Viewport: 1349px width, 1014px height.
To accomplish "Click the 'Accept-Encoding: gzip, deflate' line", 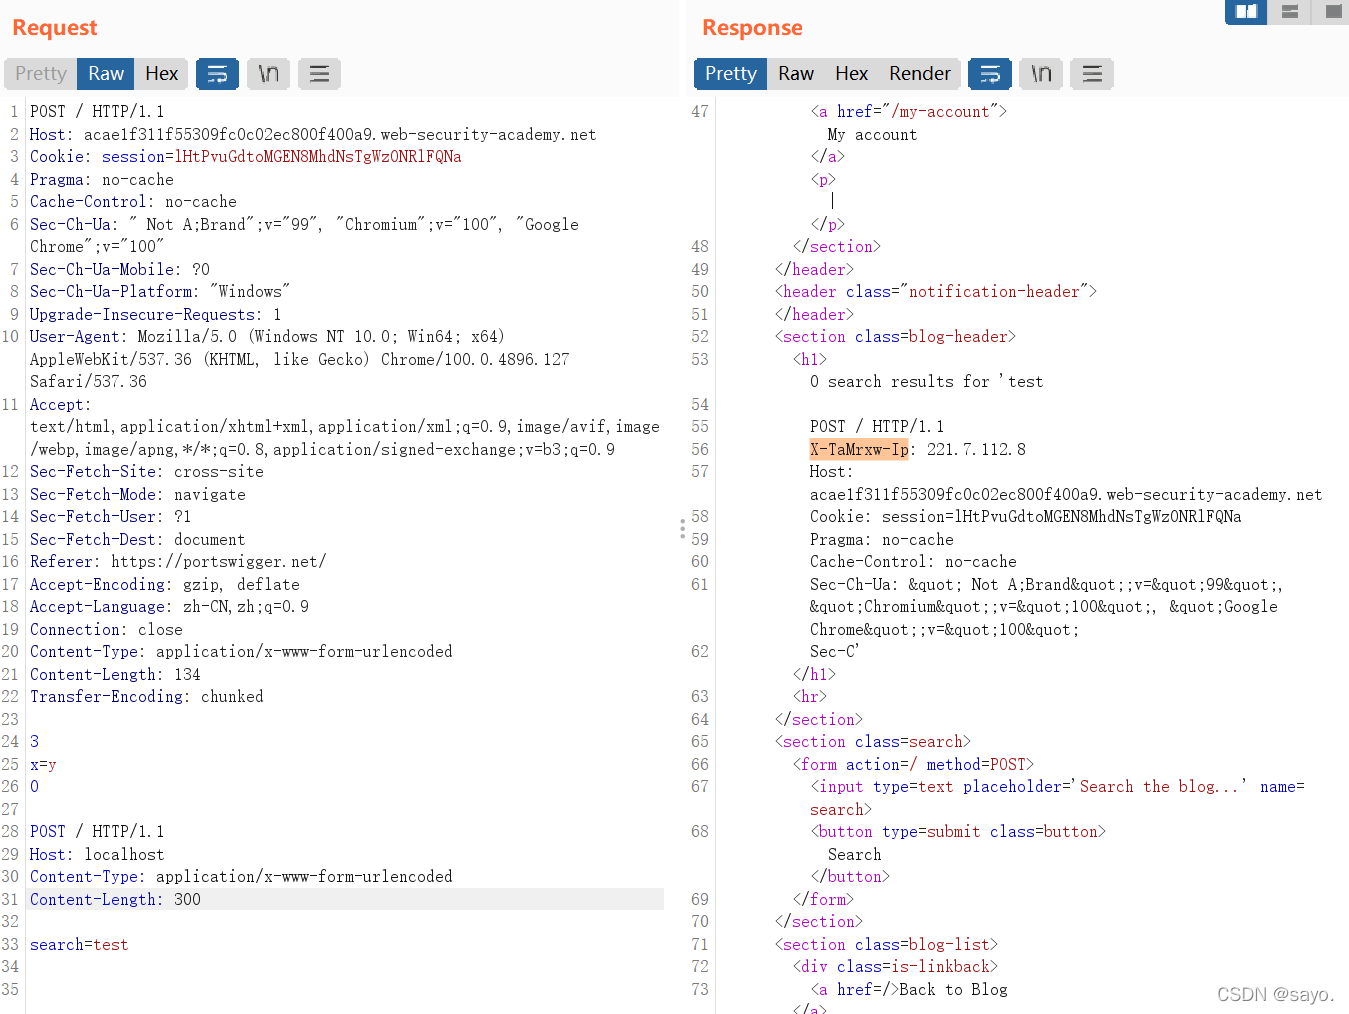I will (x=165, y=584).
